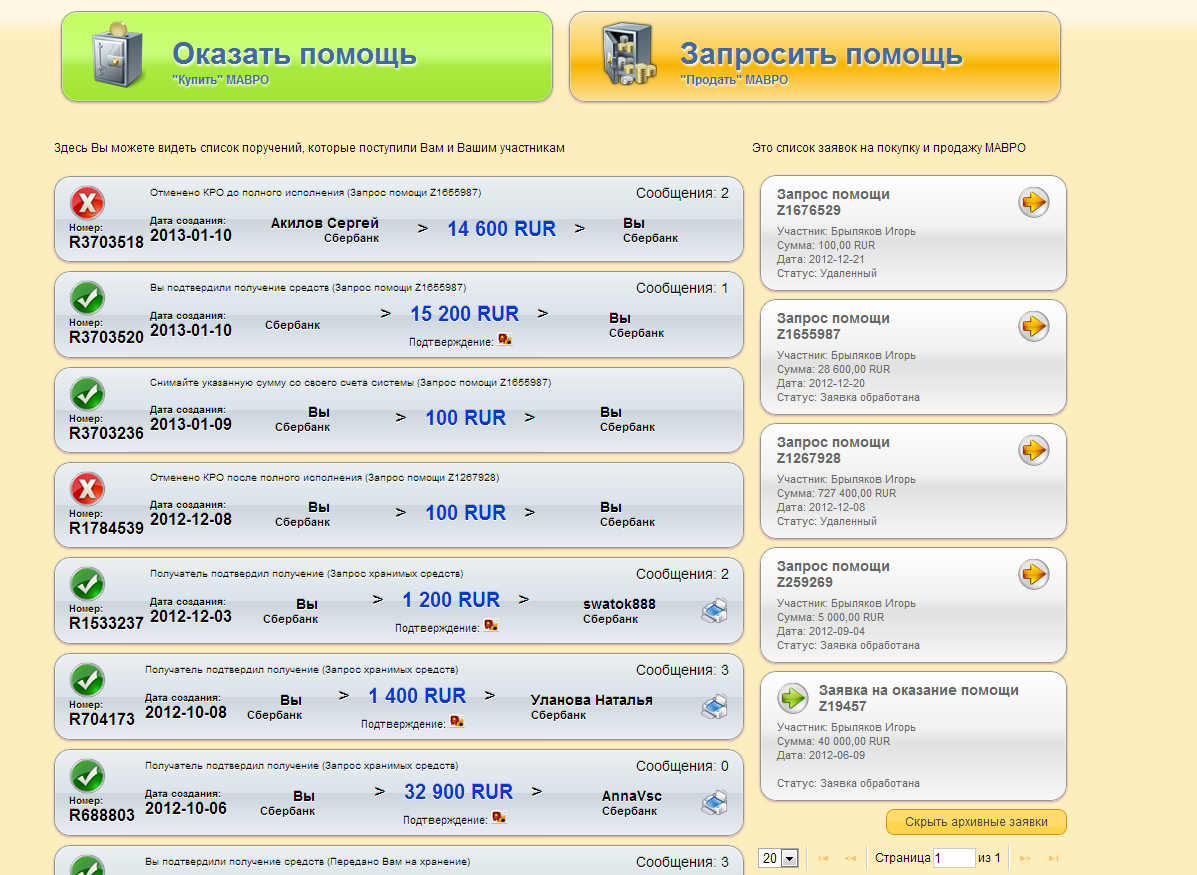Click green check icon of order R3703236
This screenshot has height=875, width=1197.
click(x=88, y=394)
